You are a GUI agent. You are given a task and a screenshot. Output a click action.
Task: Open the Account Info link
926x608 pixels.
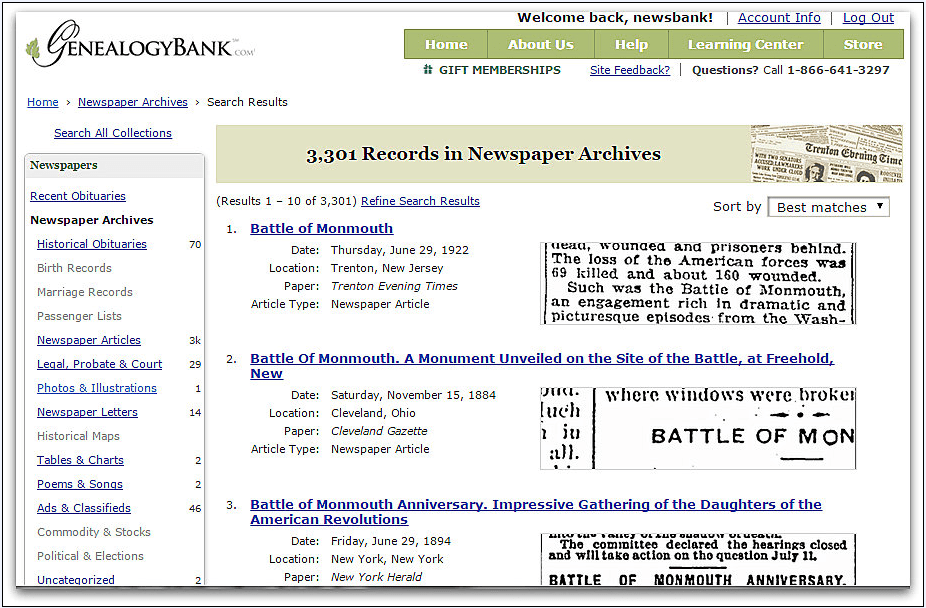point(779,18)
